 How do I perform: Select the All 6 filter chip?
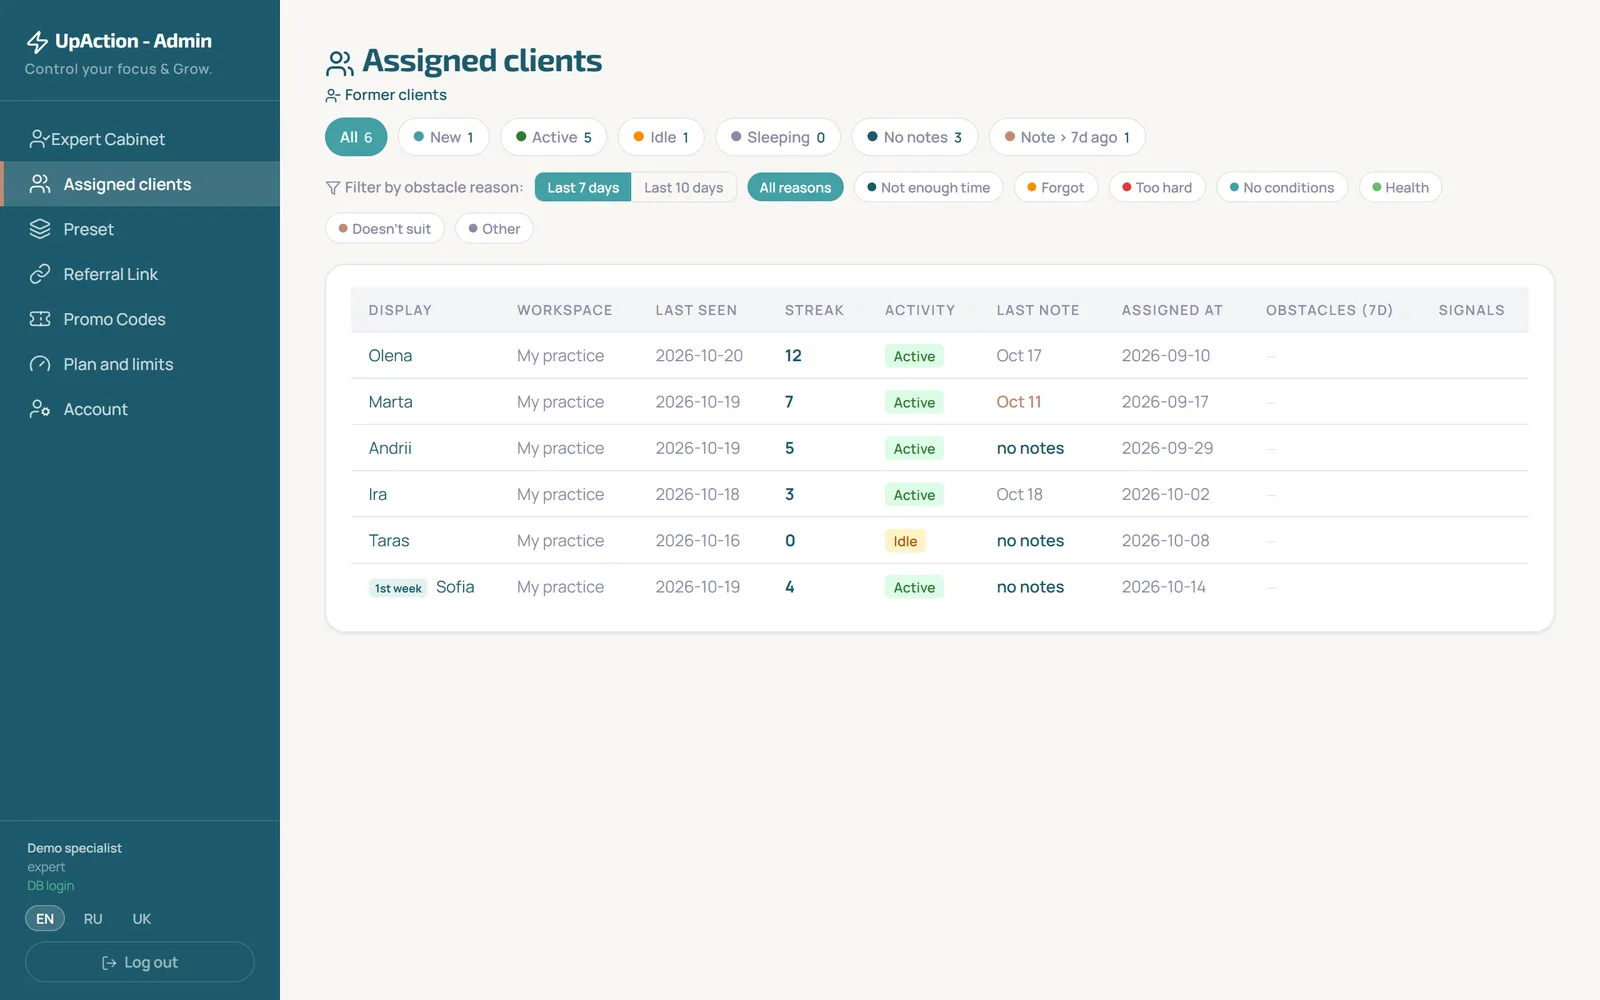click(x=356, y=137)
